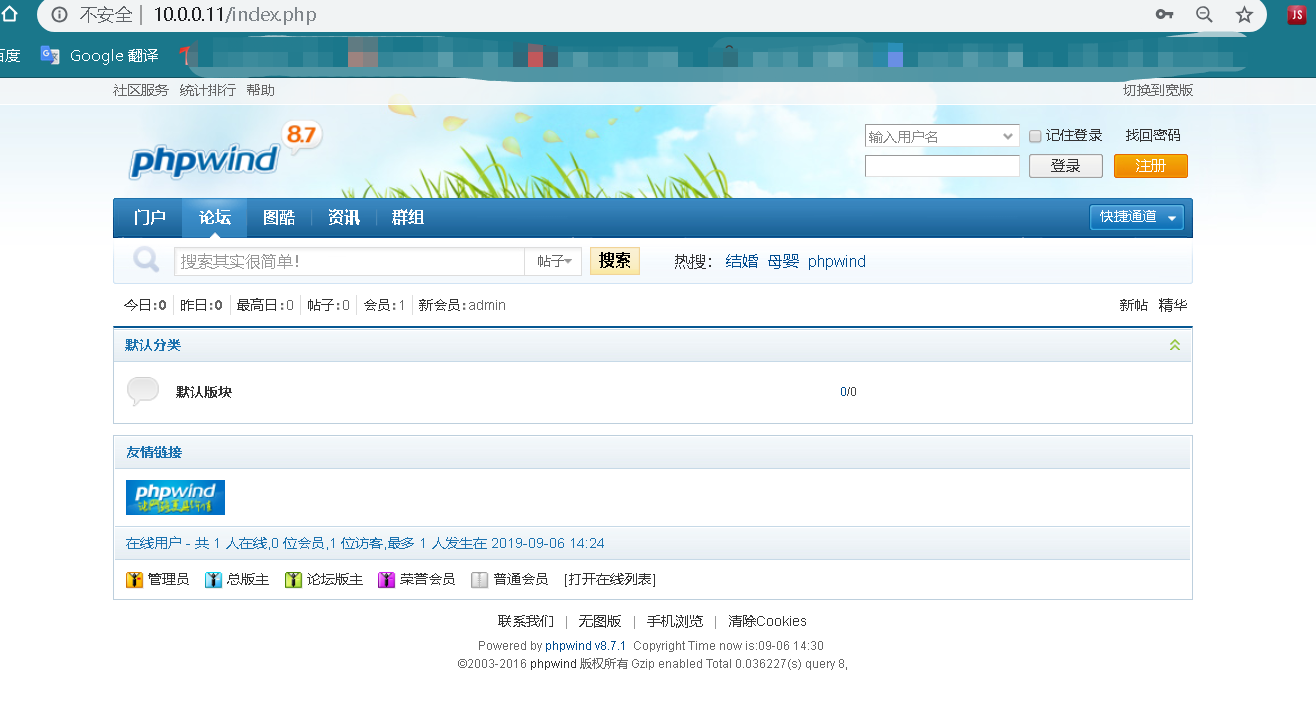Screen dimensions: 1316x719
Task: Click the 荣誉会员 legend icon
Action: pyautogui.click(x=386, y=580)
